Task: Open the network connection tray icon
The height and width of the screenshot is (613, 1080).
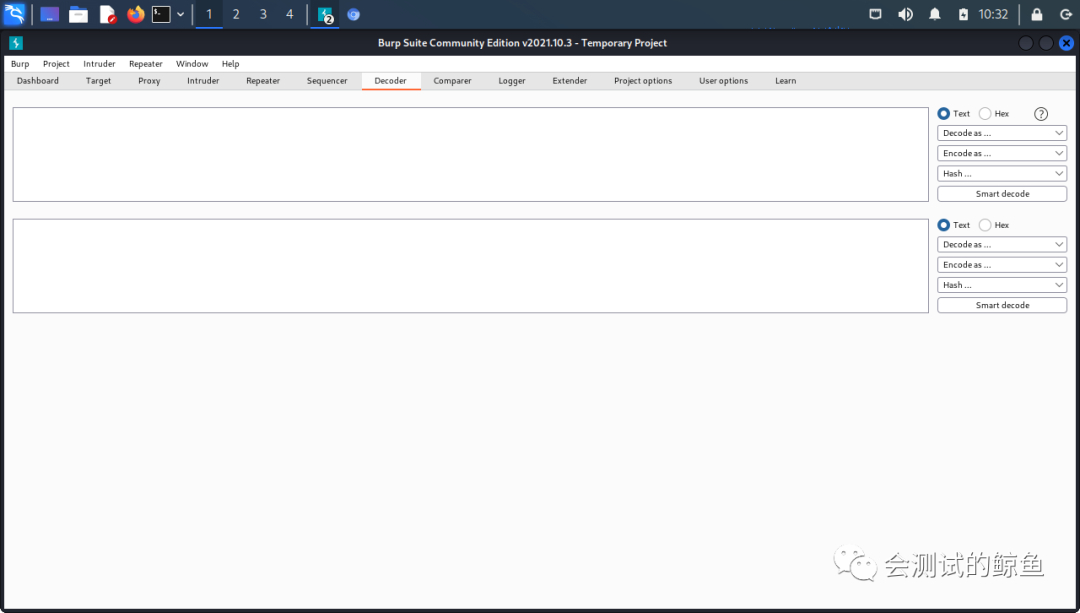Action: click(x=875, y=14)
